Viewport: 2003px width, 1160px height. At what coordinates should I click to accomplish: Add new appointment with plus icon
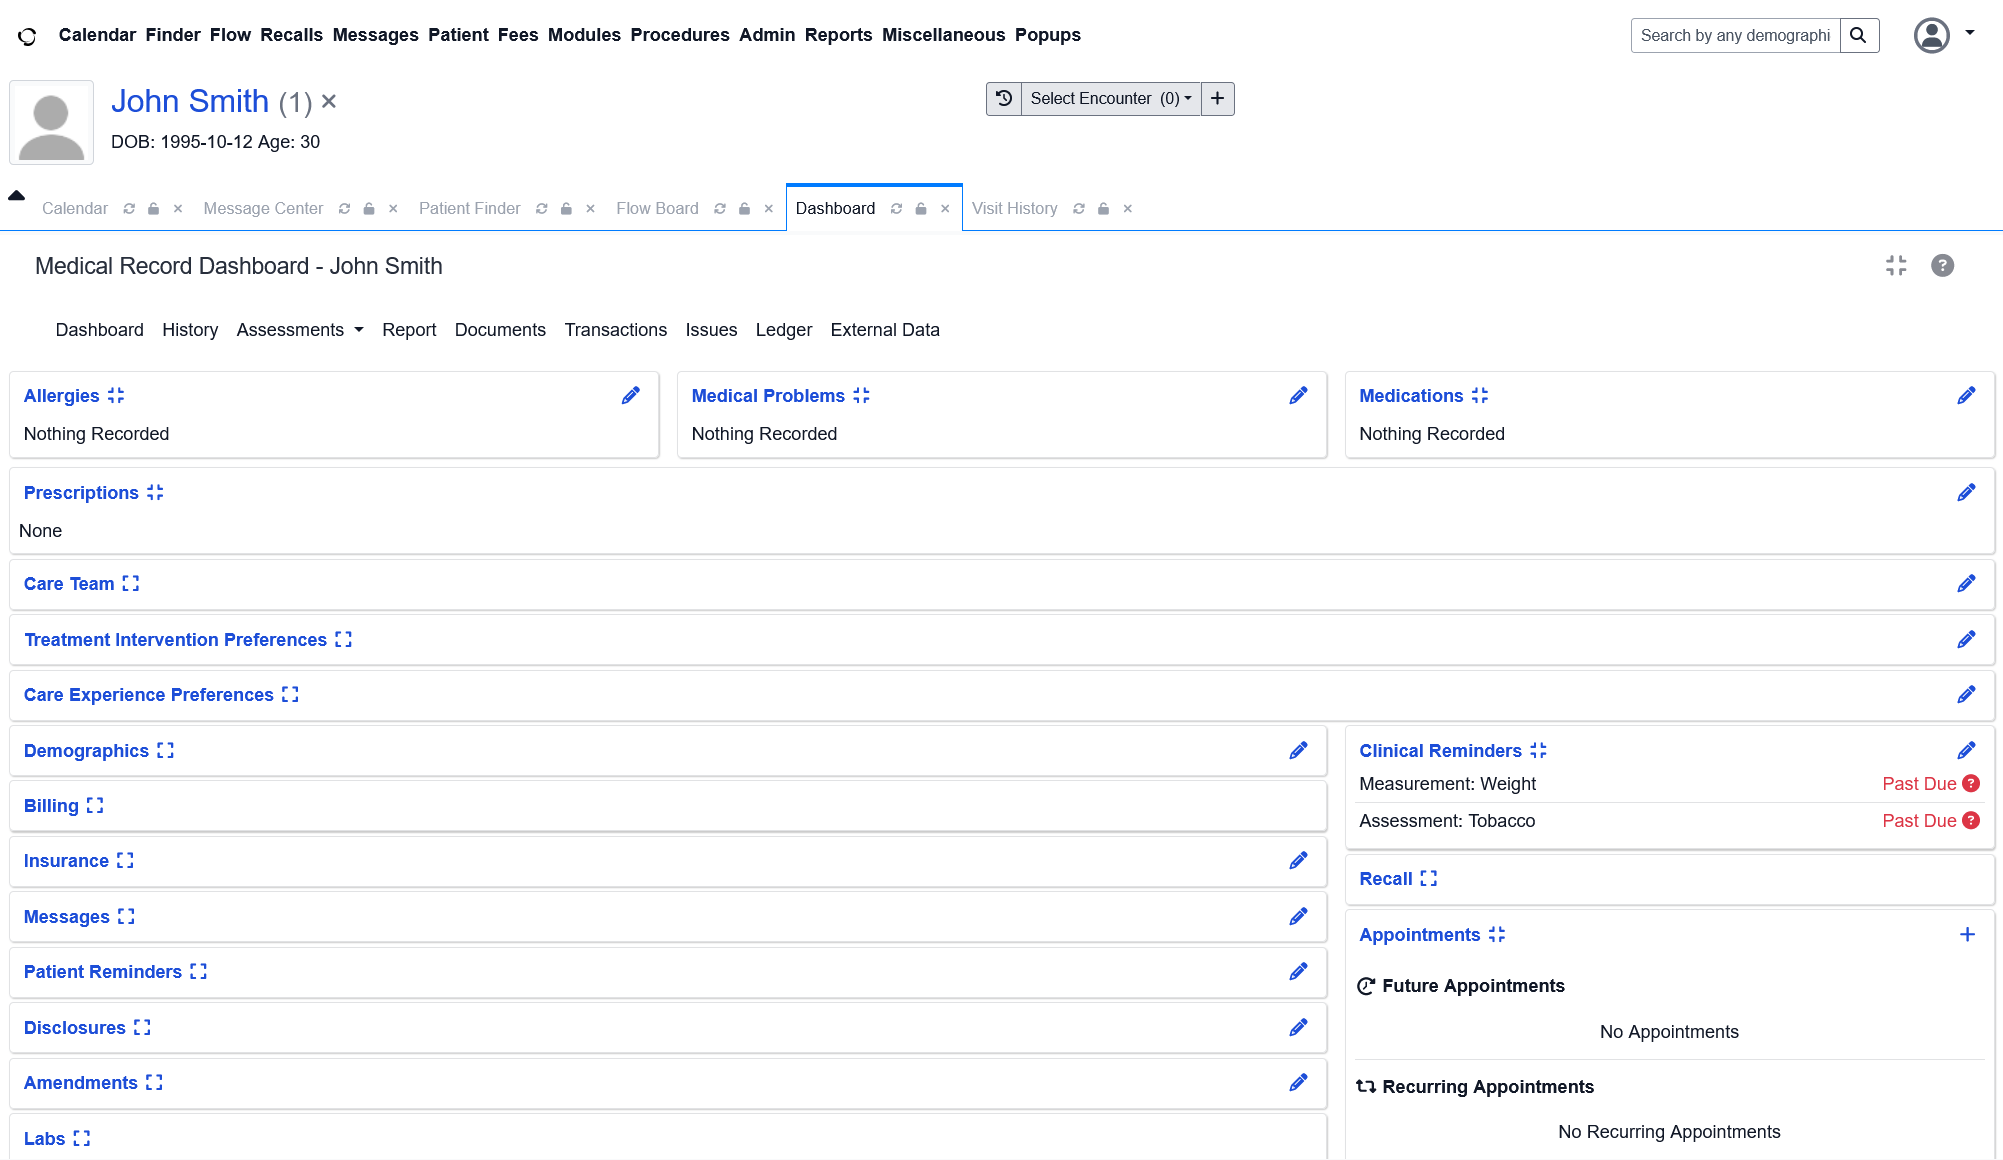(1967, 934)
